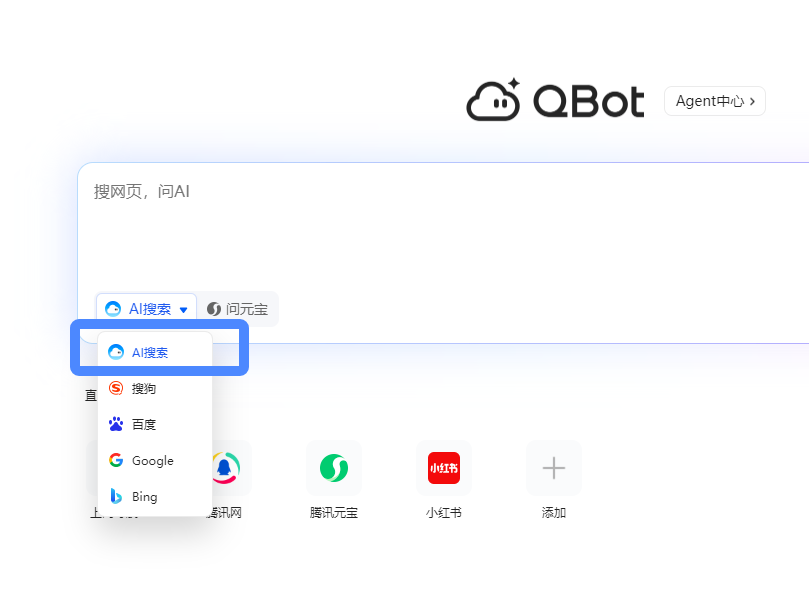Click the 腾讯元宝 label under its tile

[x=334, y=513]
